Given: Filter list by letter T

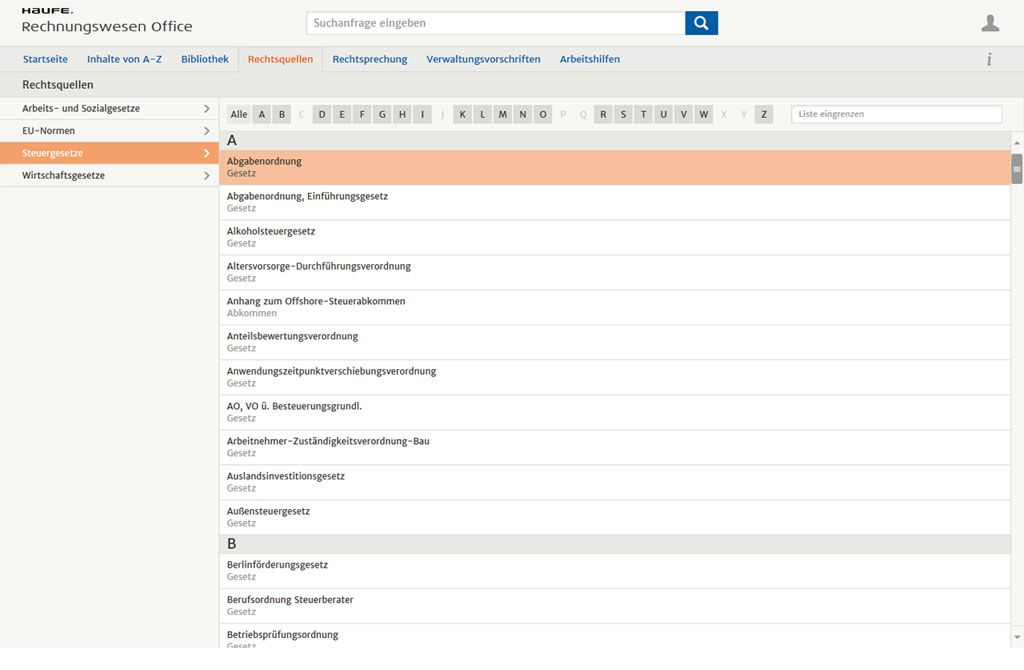Looking at the screenshot, I should (x=643, y=114).
